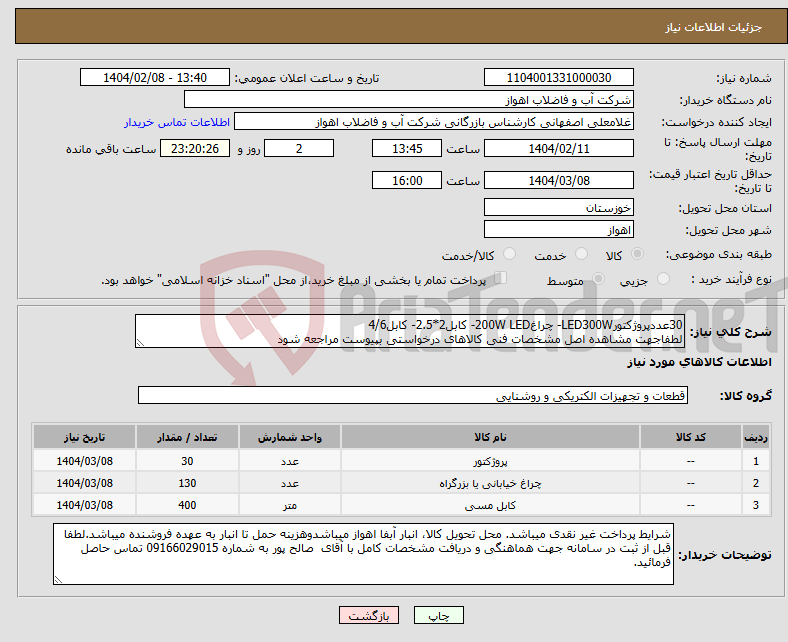788x642 pixels.
Task: Click the 13:45 deadline time field
Action: [x=407, y=148]
